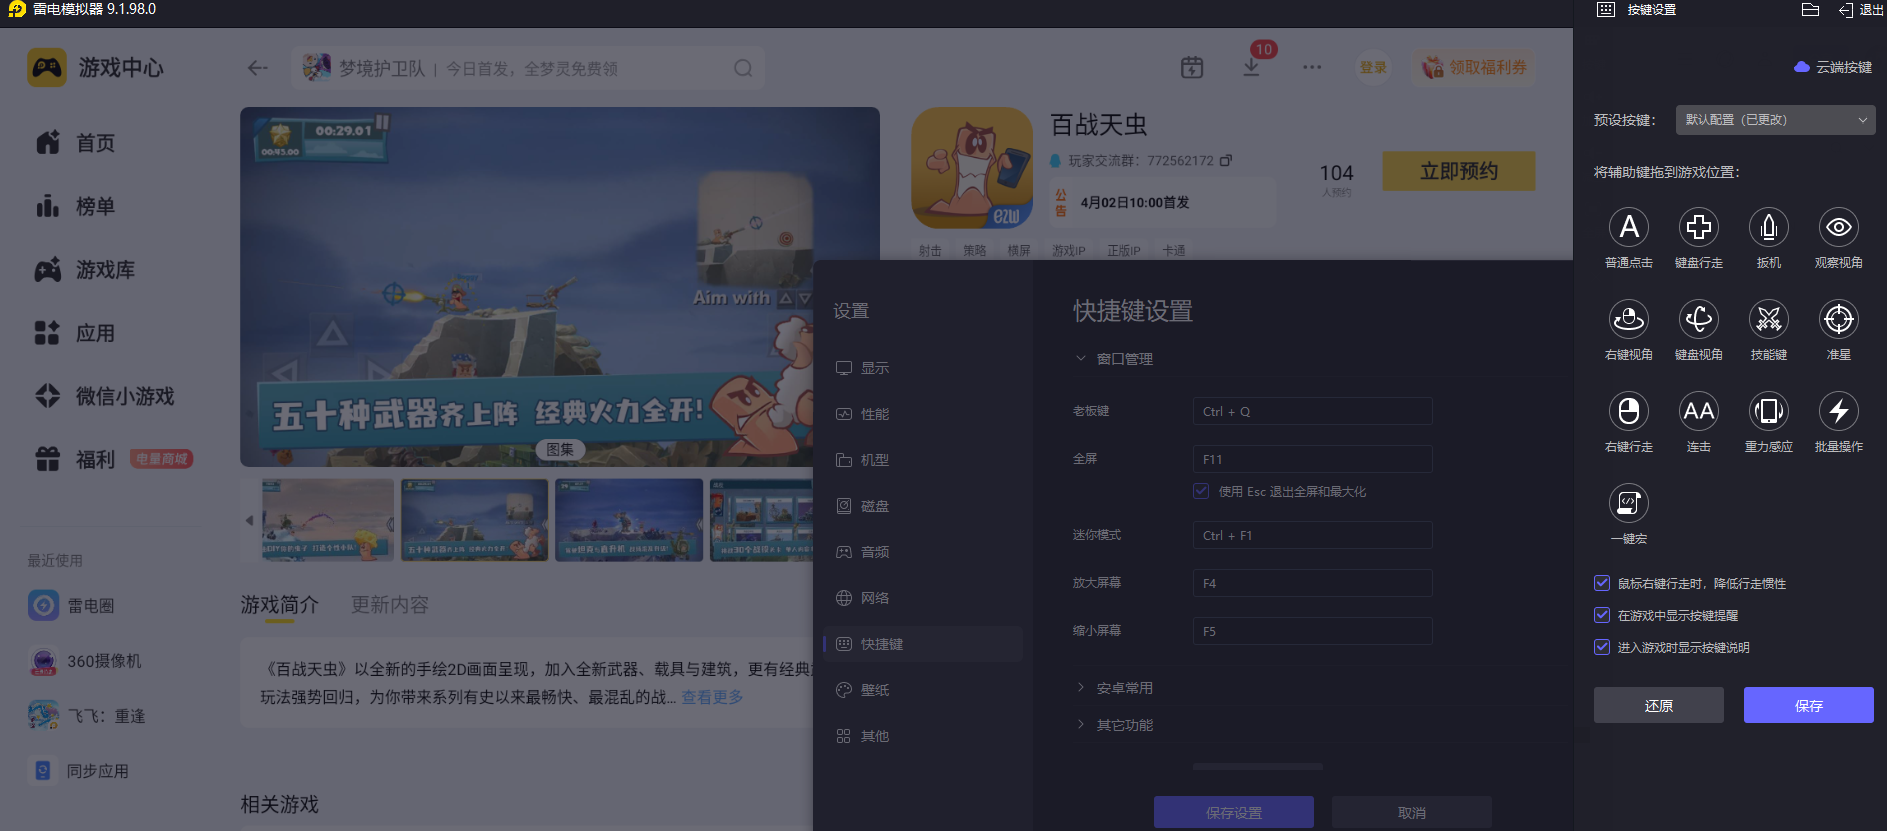
Task: Click the 登录 login button
Action: coord(1373,67)
